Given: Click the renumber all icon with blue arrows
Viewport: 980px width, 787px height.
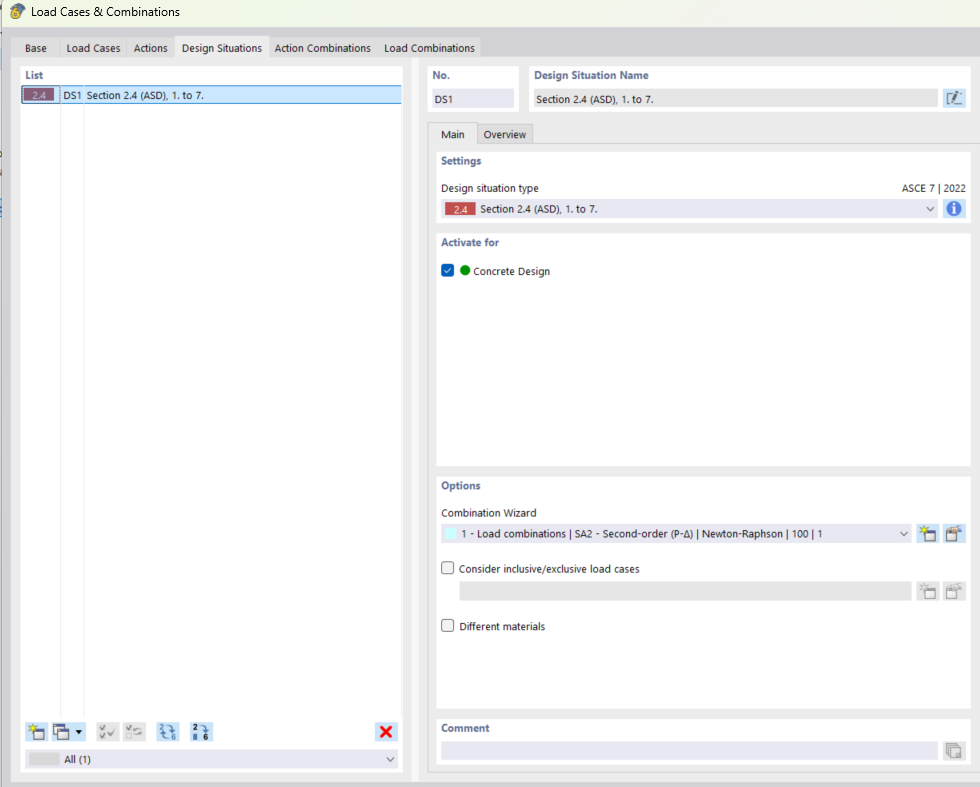Looking at the screenshot, I should pyautogui.click(x=168, y=731).
